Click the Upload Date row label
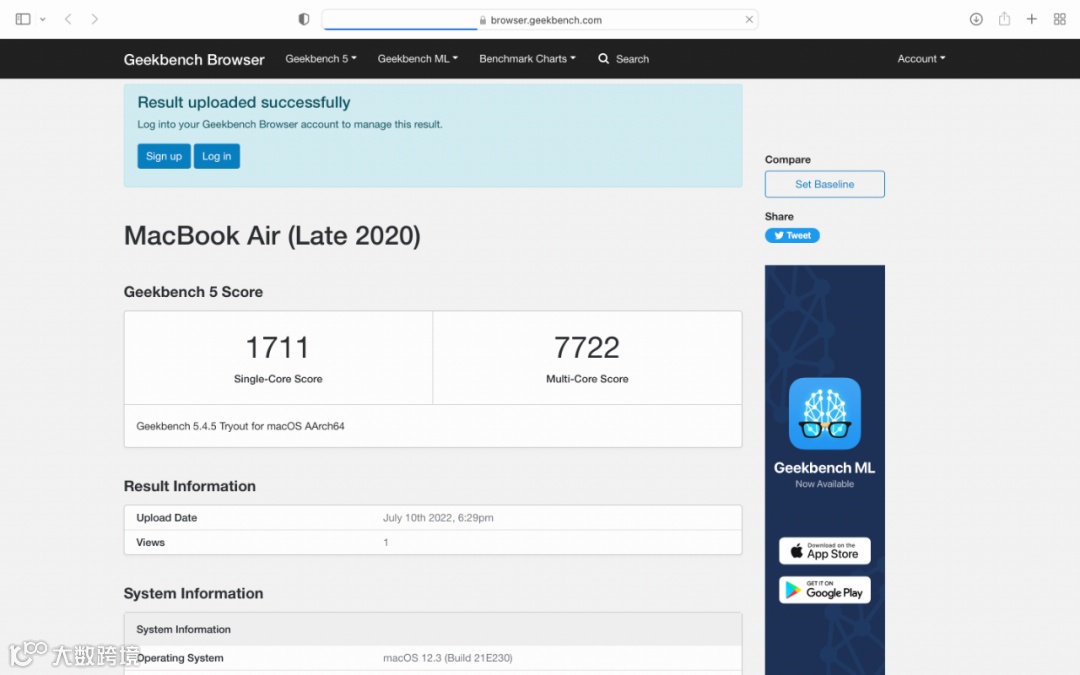 167,518
